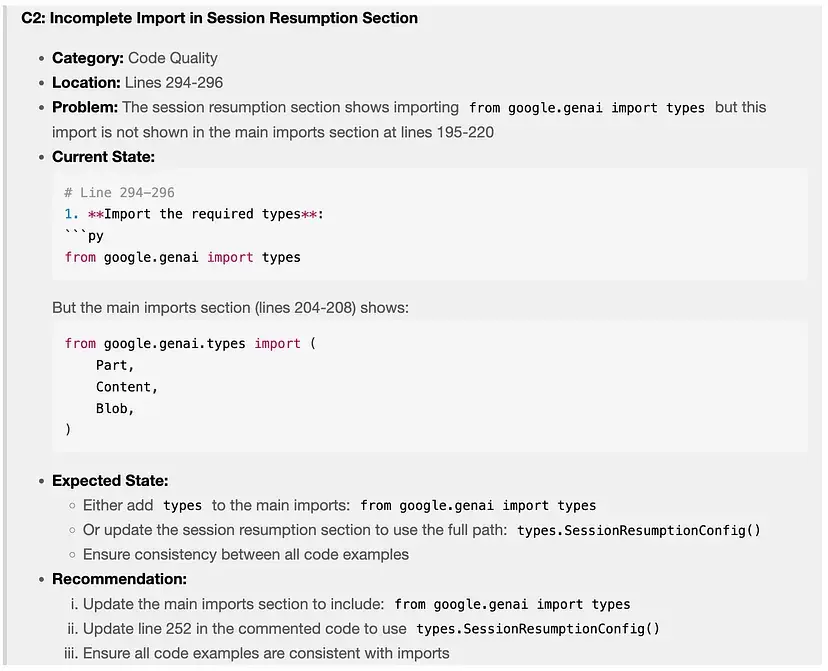This screenshot has width=828, height=671.
Task: Click the 'Blob,' line in code block
Action: pyautogui.click(x=115, y=408)
